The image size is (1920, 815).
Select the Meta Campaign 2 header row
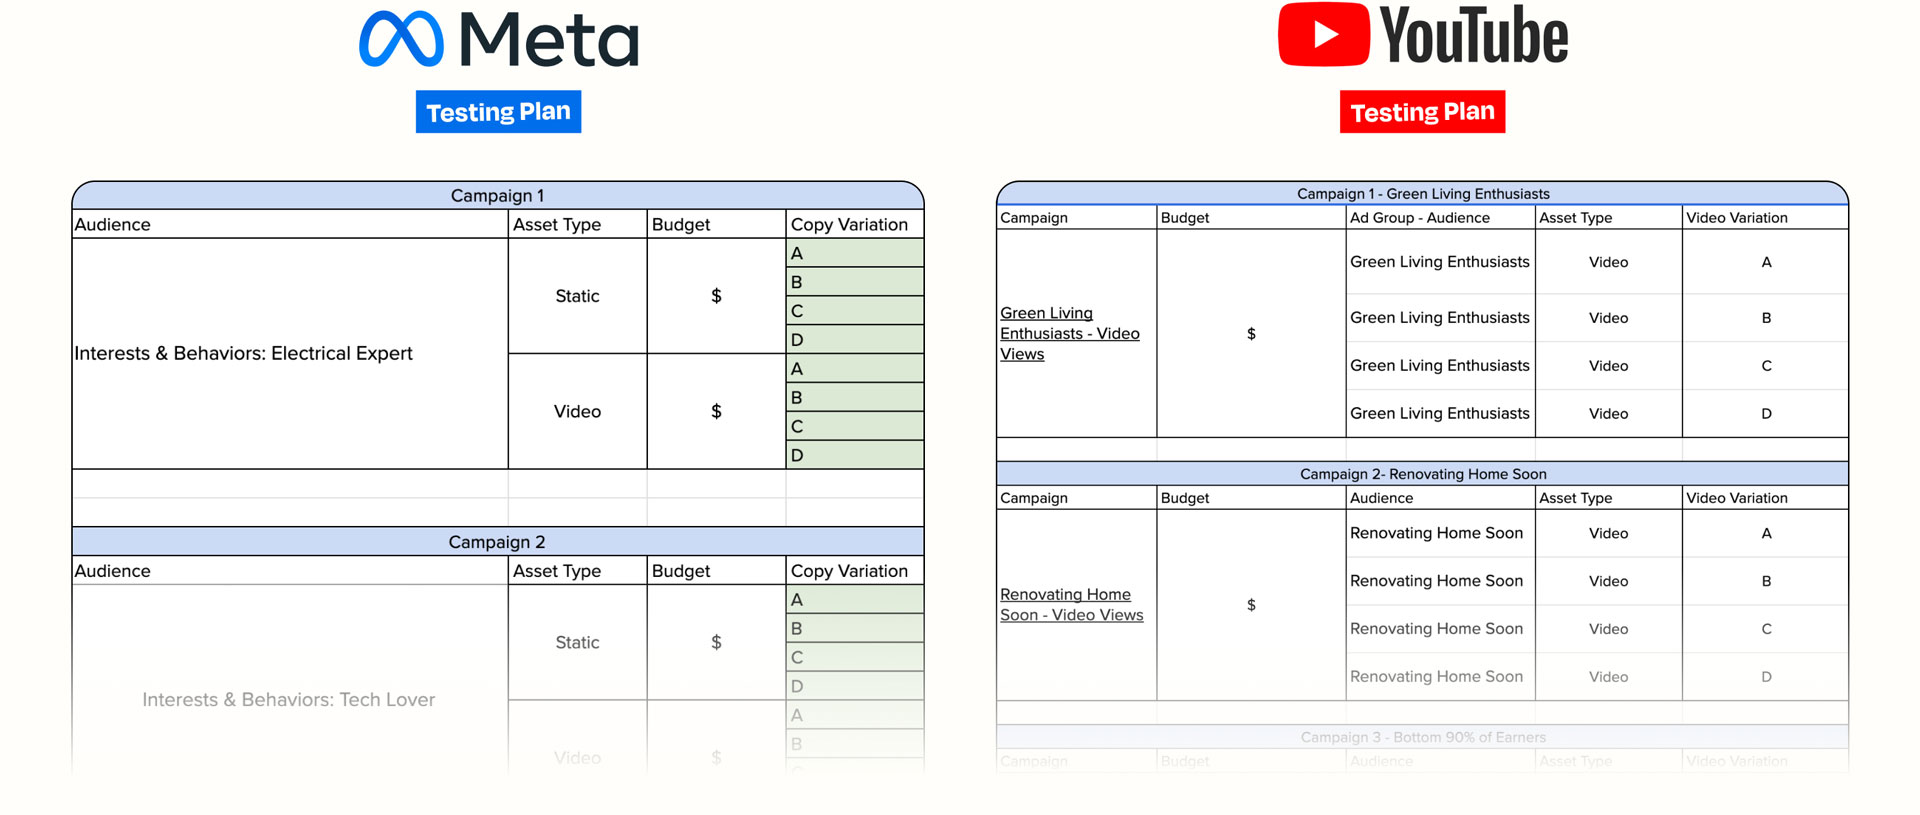497,542
